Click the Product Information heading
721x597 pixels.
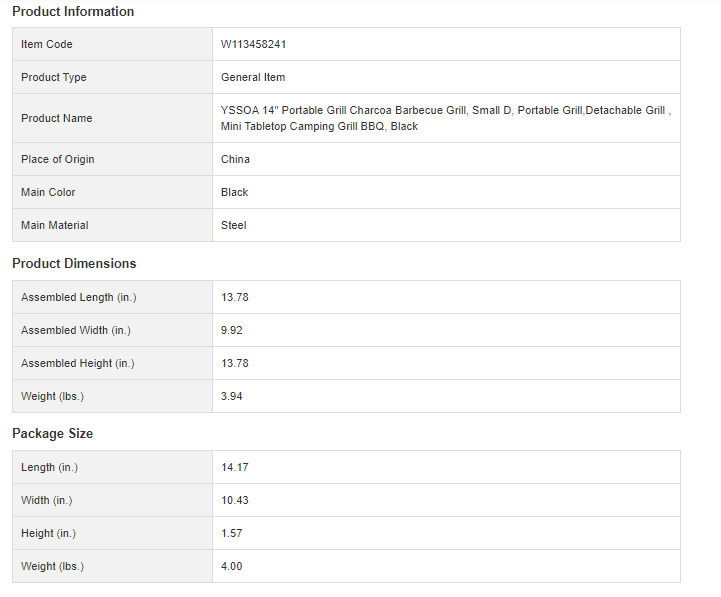click(x=73, y=12)
